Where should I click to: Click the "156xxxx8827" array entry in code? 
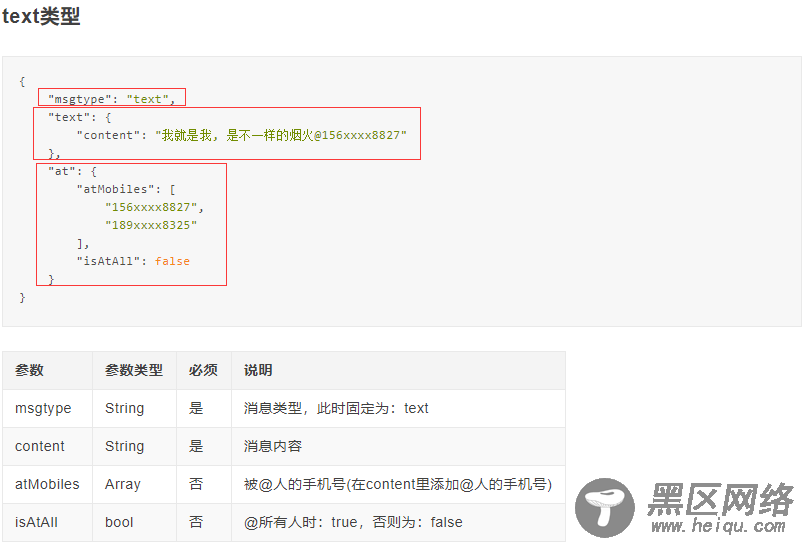pos(151,207)
